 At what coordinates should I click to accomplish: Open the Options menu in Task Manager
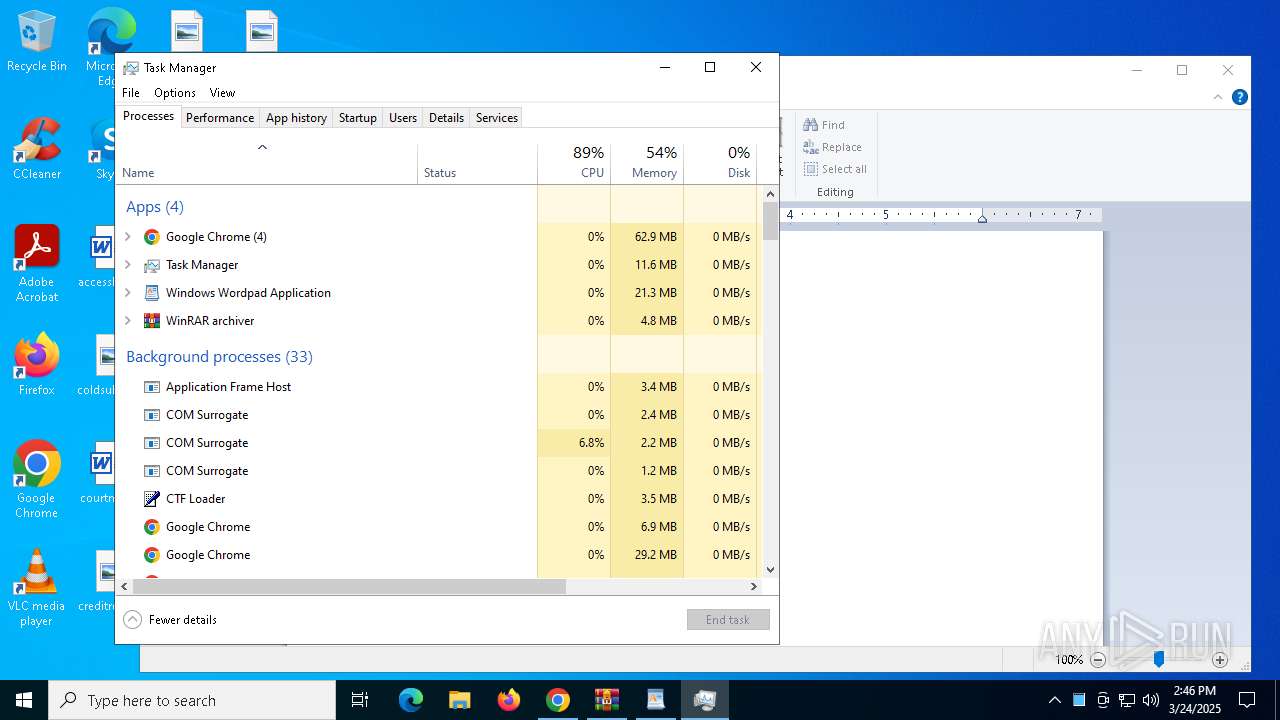175,93
